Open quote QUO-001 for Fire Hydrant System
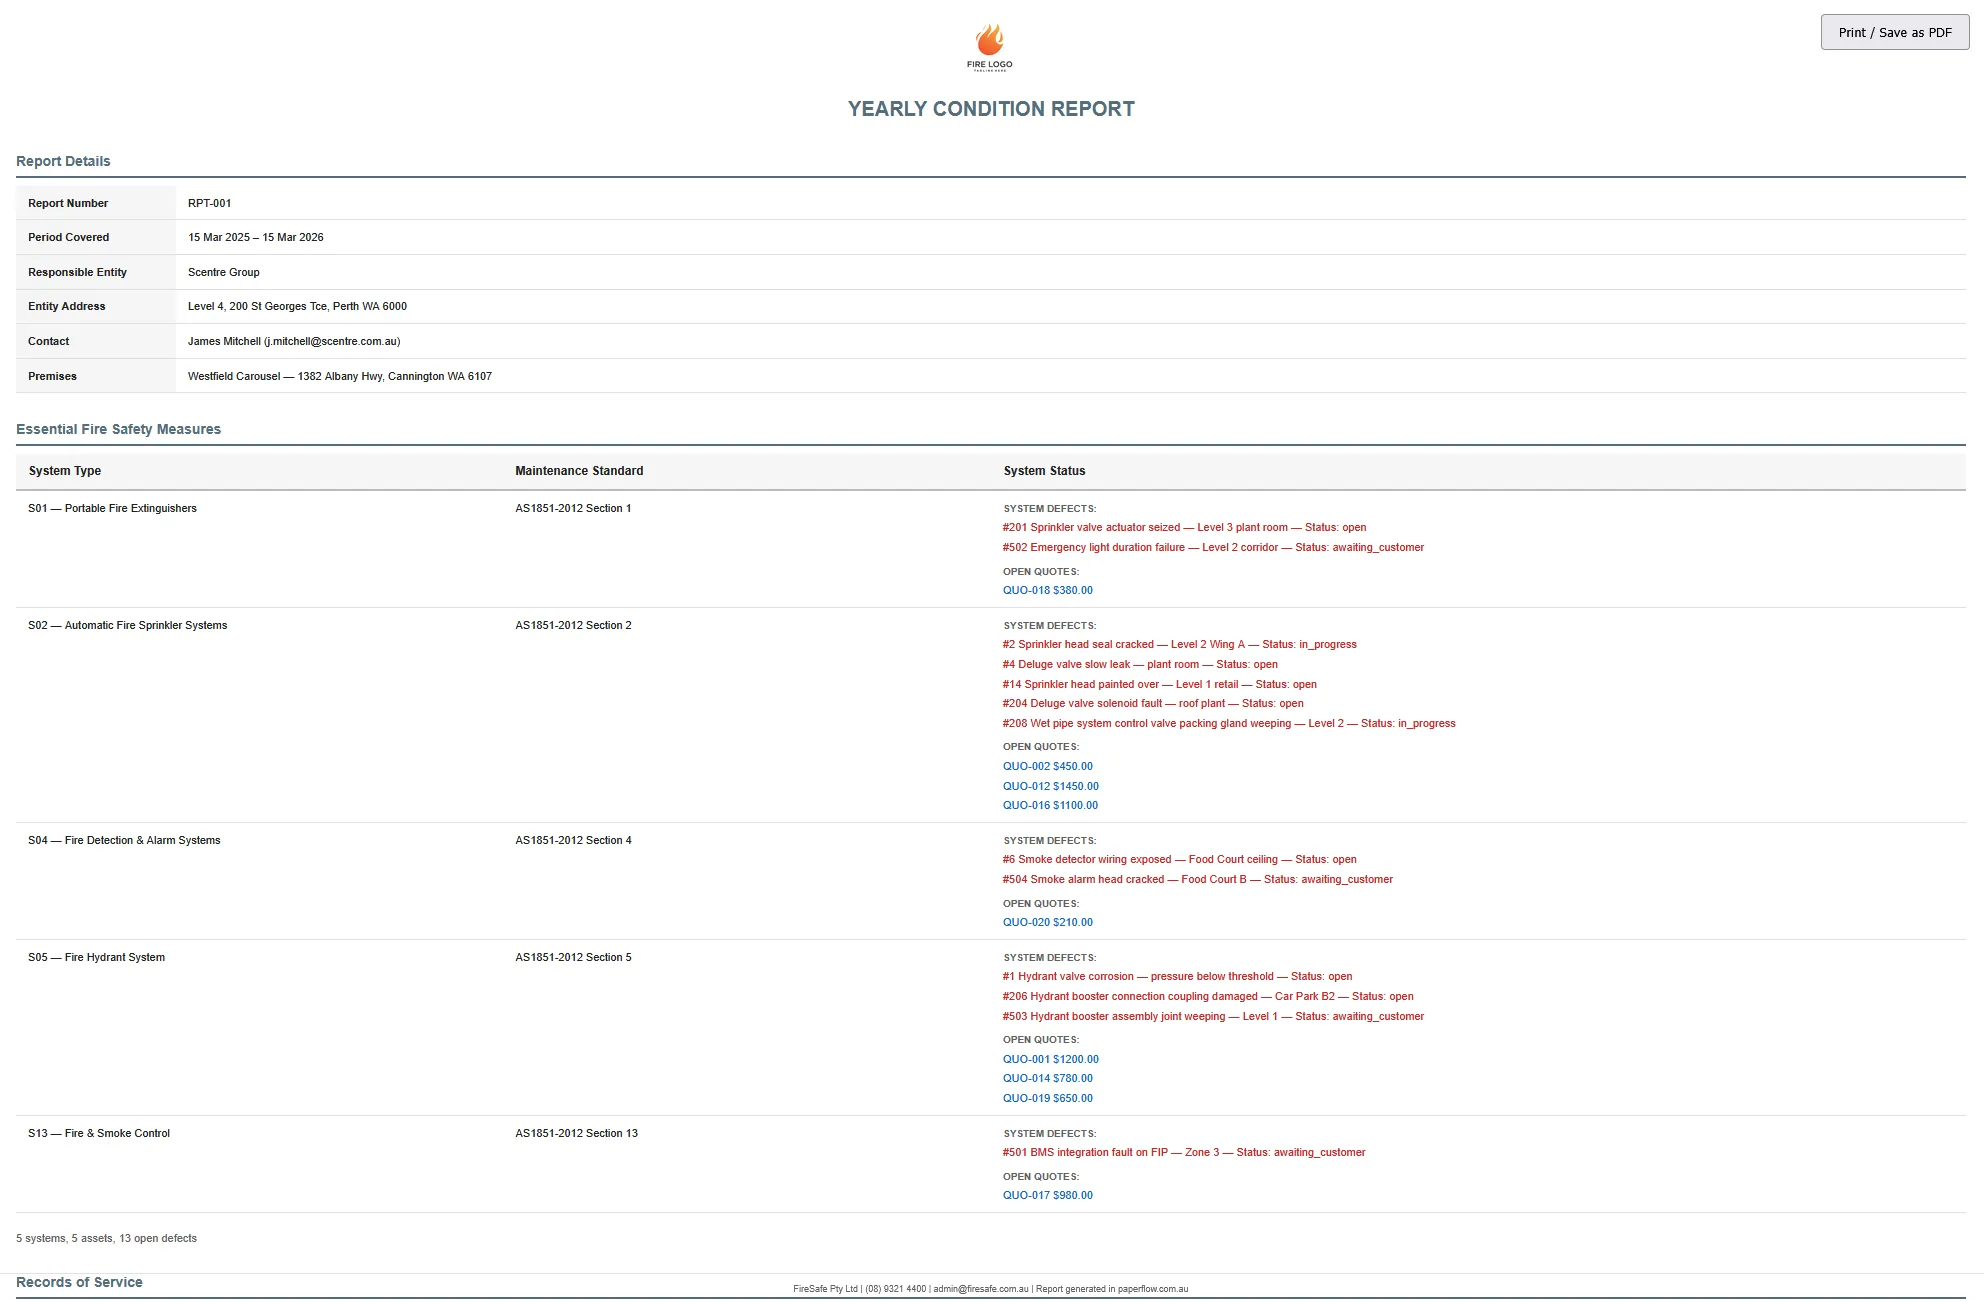This screenshot has height=1302, width=1984. (x=1050, y=1058)
